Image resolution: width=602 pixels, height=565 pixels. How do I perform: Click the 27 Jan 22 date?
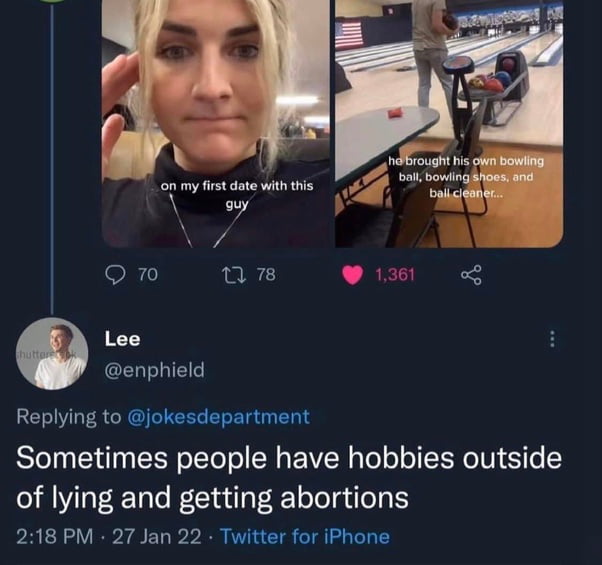(157, 537)
